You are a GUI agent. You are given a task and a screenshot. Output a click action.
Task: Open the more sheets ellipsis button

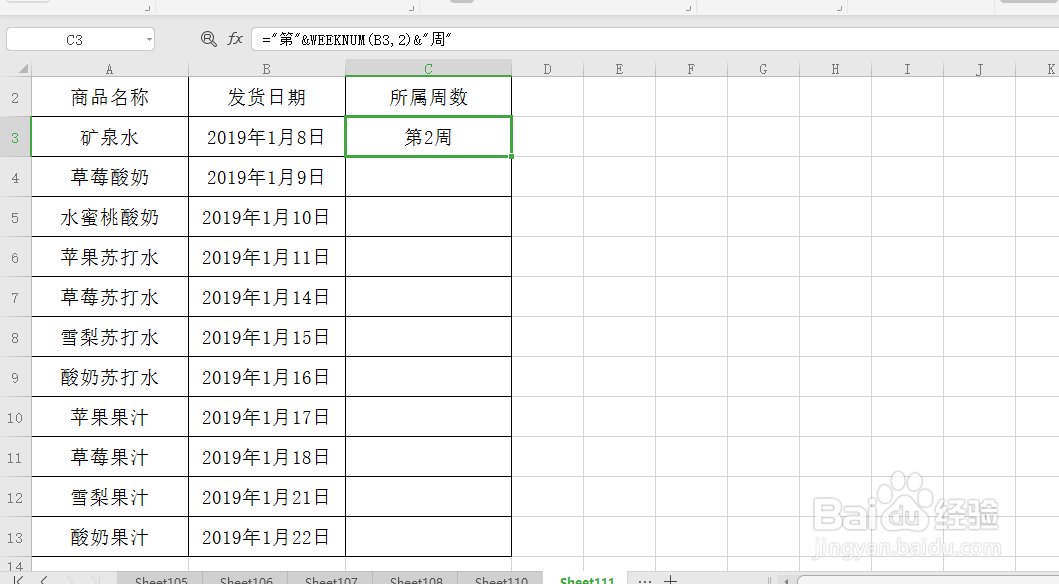pyautogui.click(x=645, y=580)
